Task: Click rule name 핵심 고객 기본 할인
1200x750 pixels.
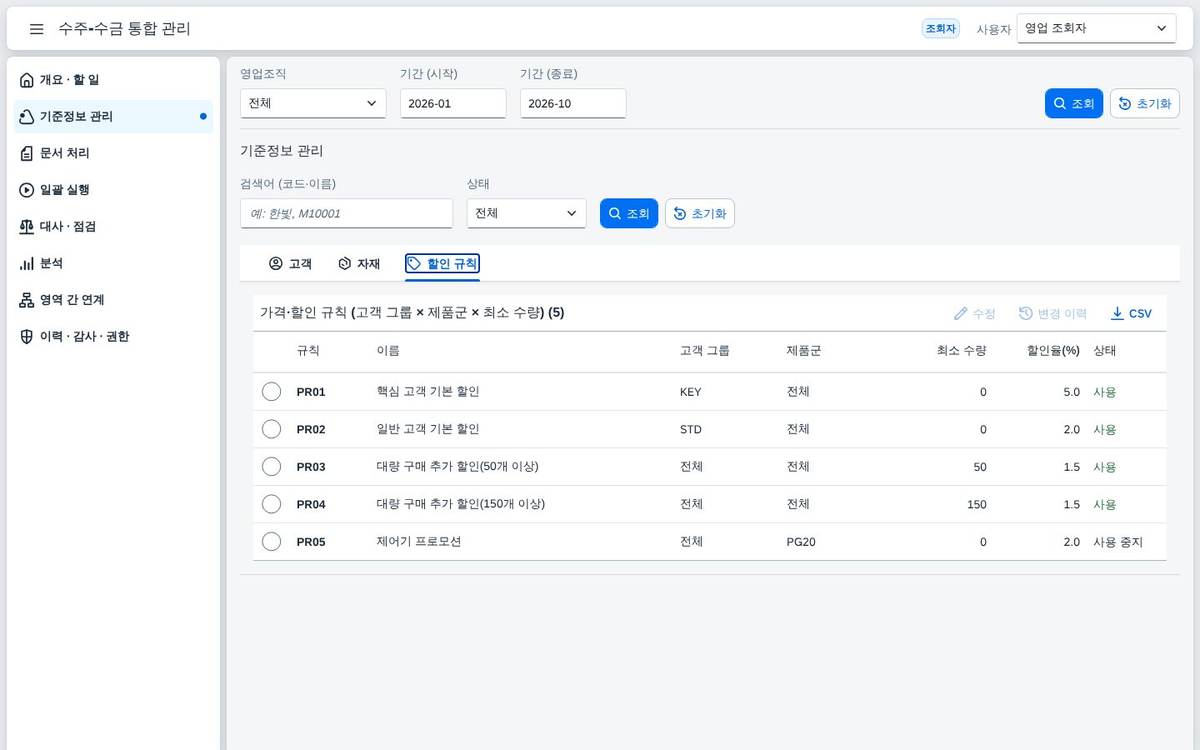Action: point(428,392)
